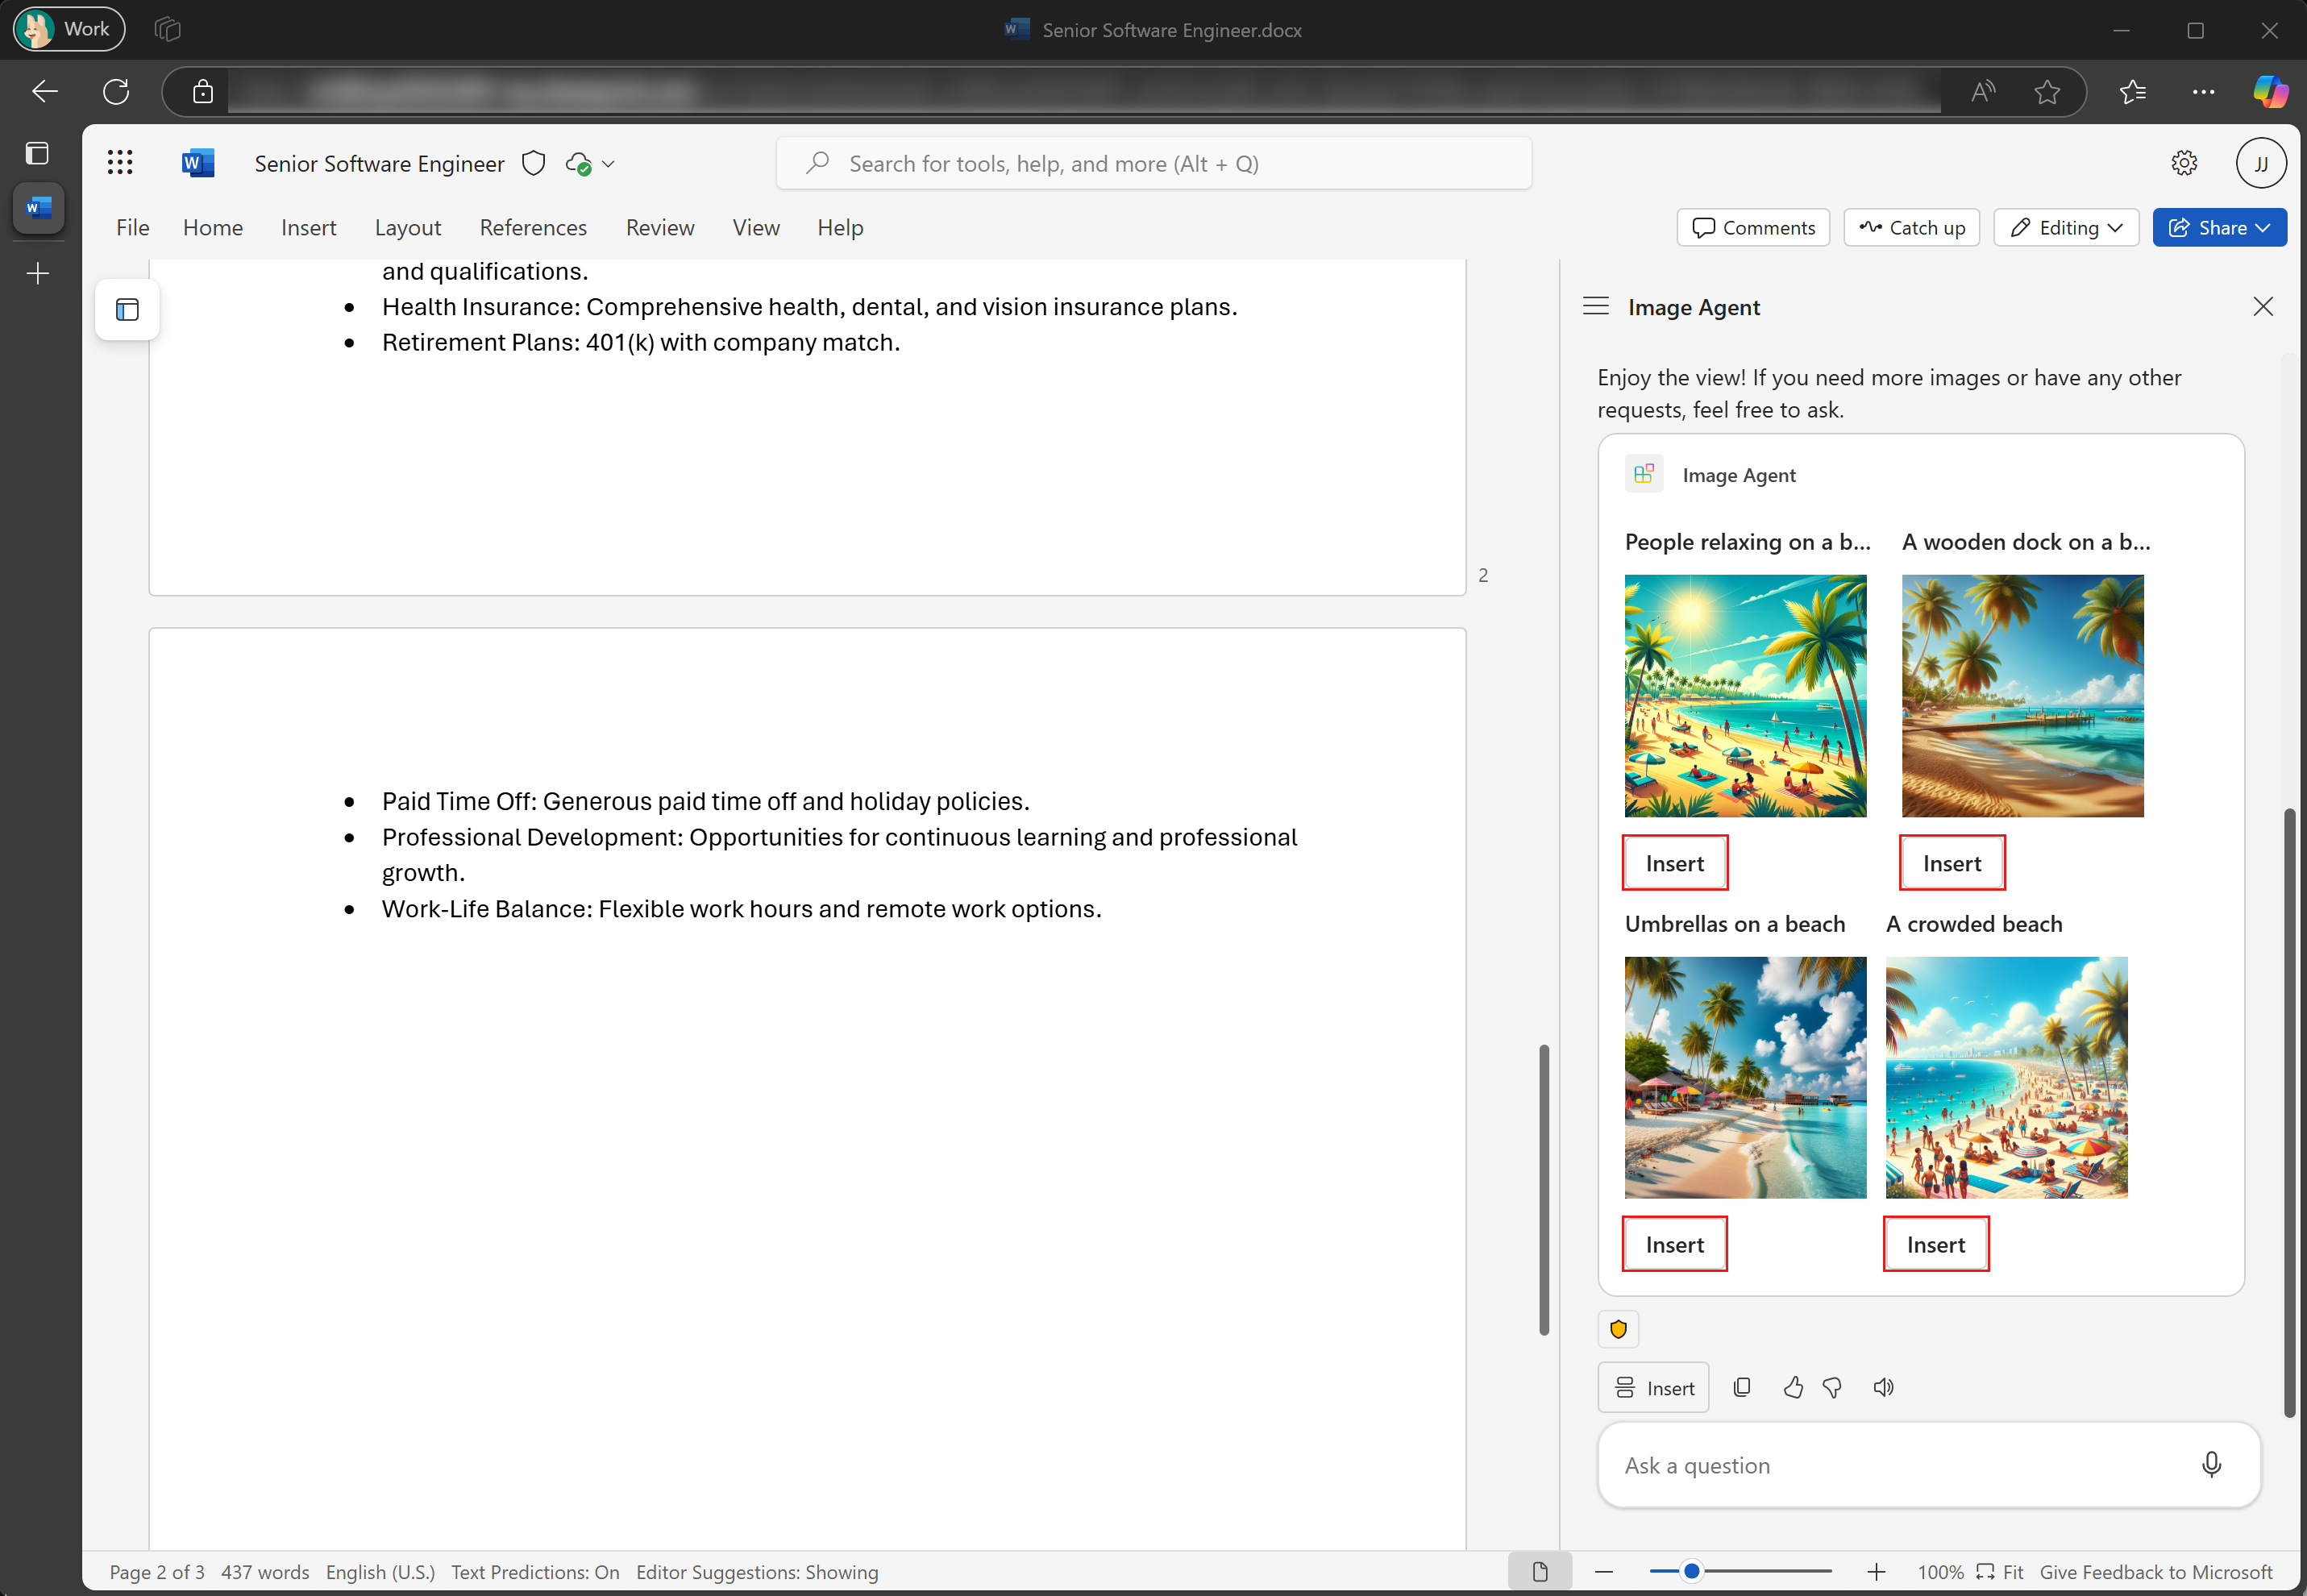The image size is (2307, 1596).
Task: Click the copy response icon
Action: pyautogui.click(x=1742, y=1387)
